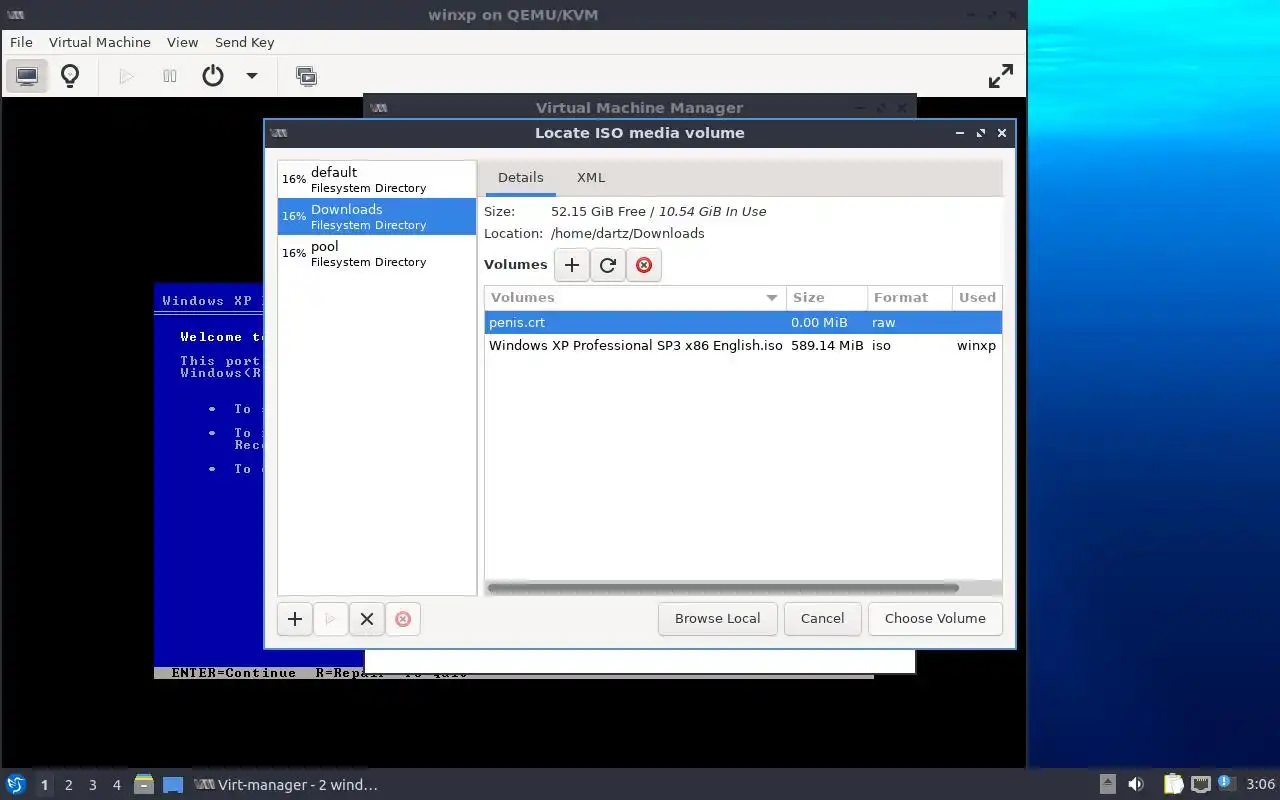Viewport: 1280px width, 800px height.
Task: Open the update notifier tray icon
Action: pos(1226,783)
